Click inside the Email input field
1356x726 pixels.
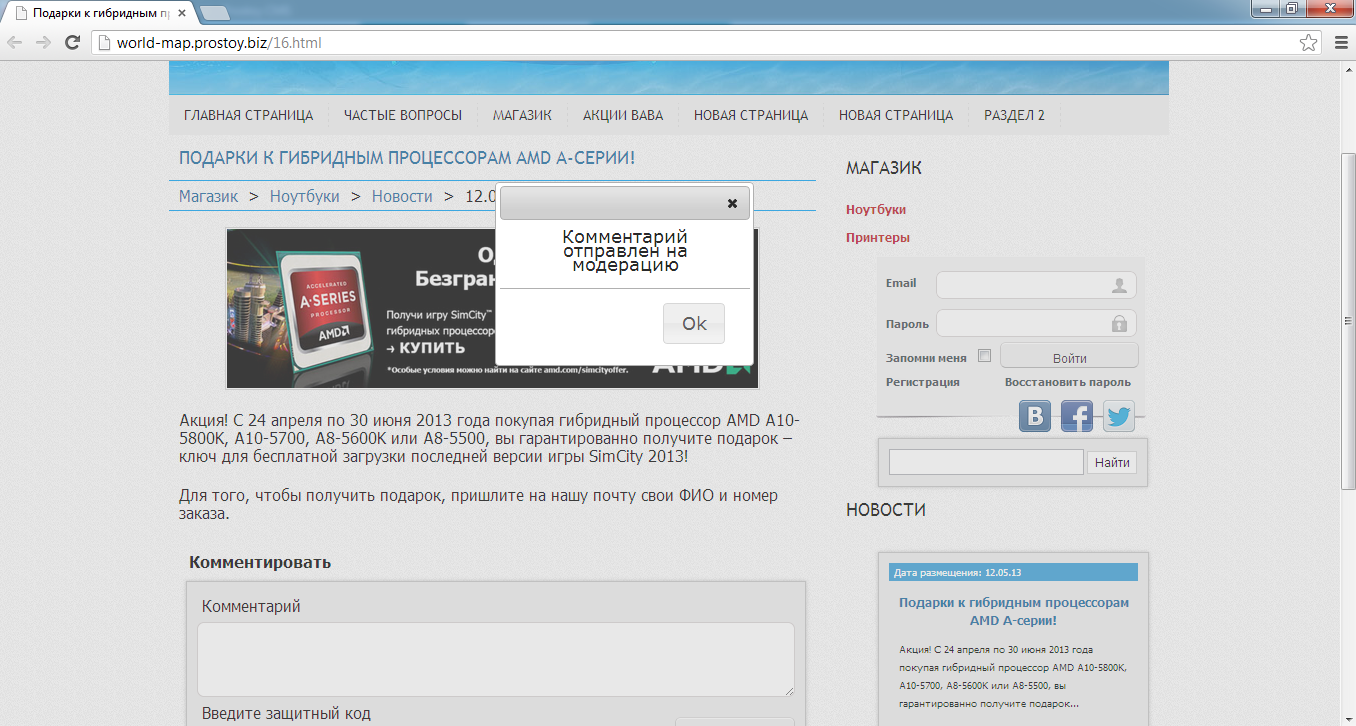click(x=1036, y=285)
